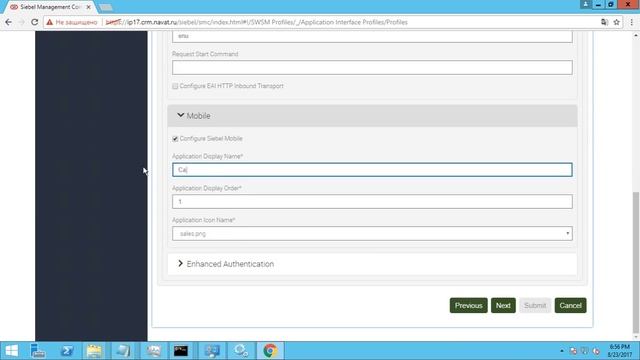Screen dimensions: 640x360
Task: Enable Configure EAI HTTP Inbound Transport
Action: coord(175,86)
